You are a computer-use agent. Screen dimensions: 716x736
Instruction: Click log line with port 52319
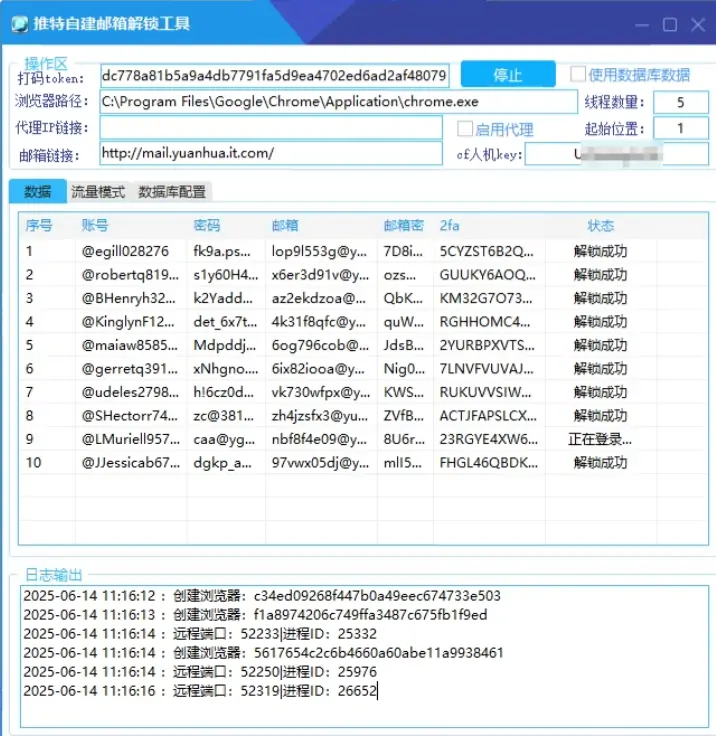pyautogui.click(x=200, y=691)
